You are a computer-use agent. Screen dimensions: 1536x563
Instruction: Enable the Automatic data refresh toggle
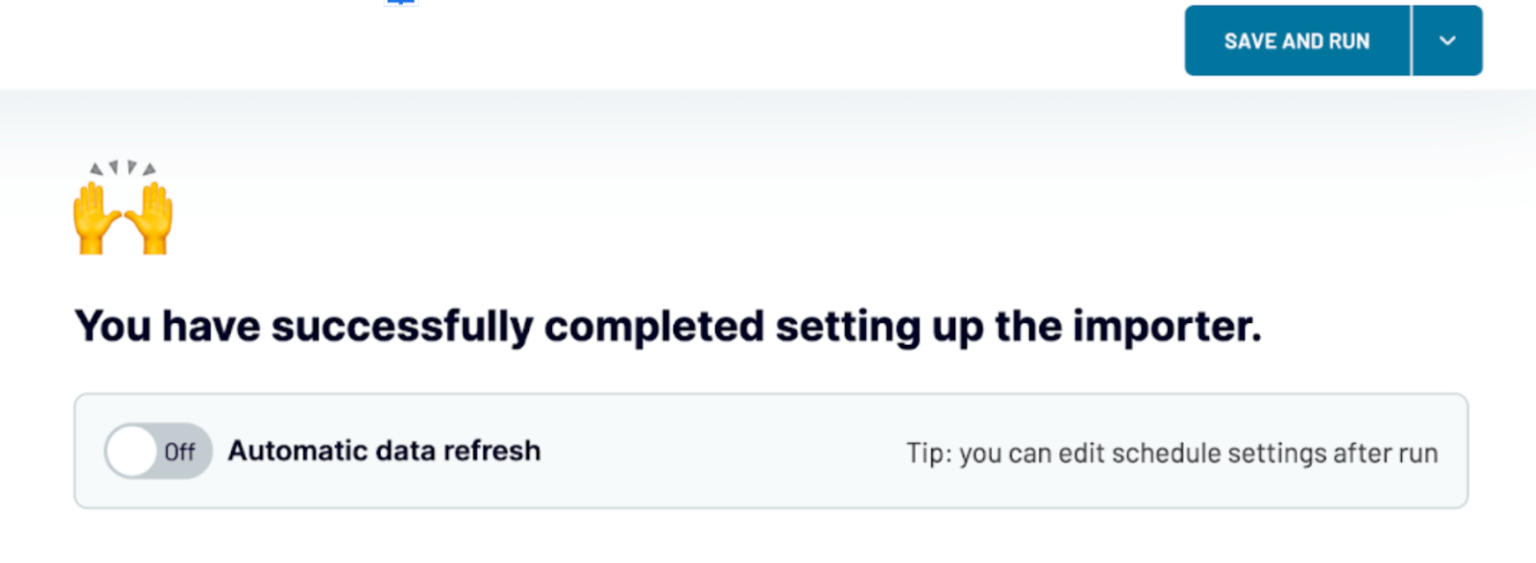tap(158, 451)
